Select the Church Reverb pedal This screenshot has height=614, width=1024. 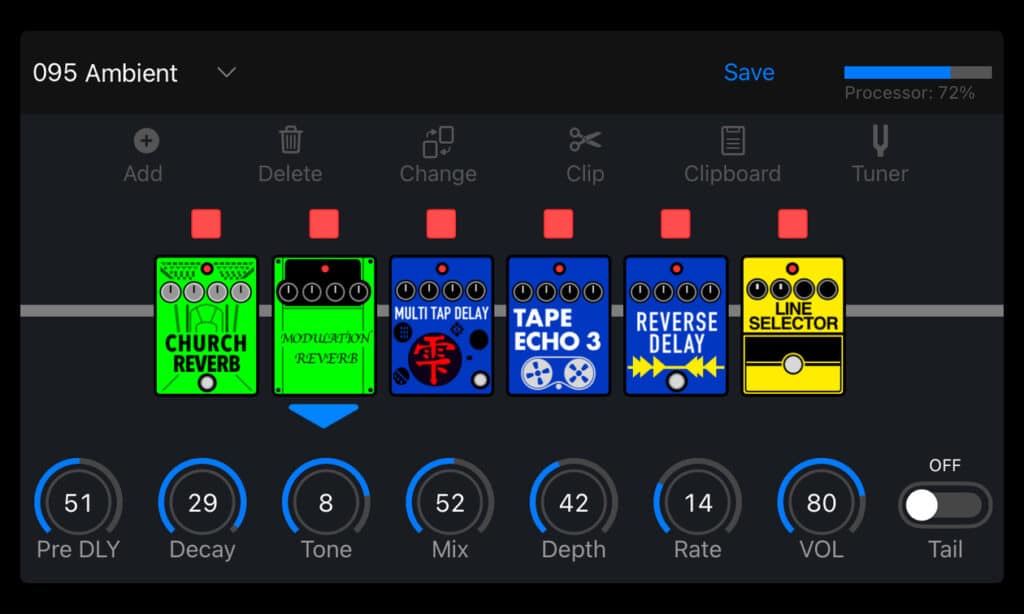(x=206, y=325)
